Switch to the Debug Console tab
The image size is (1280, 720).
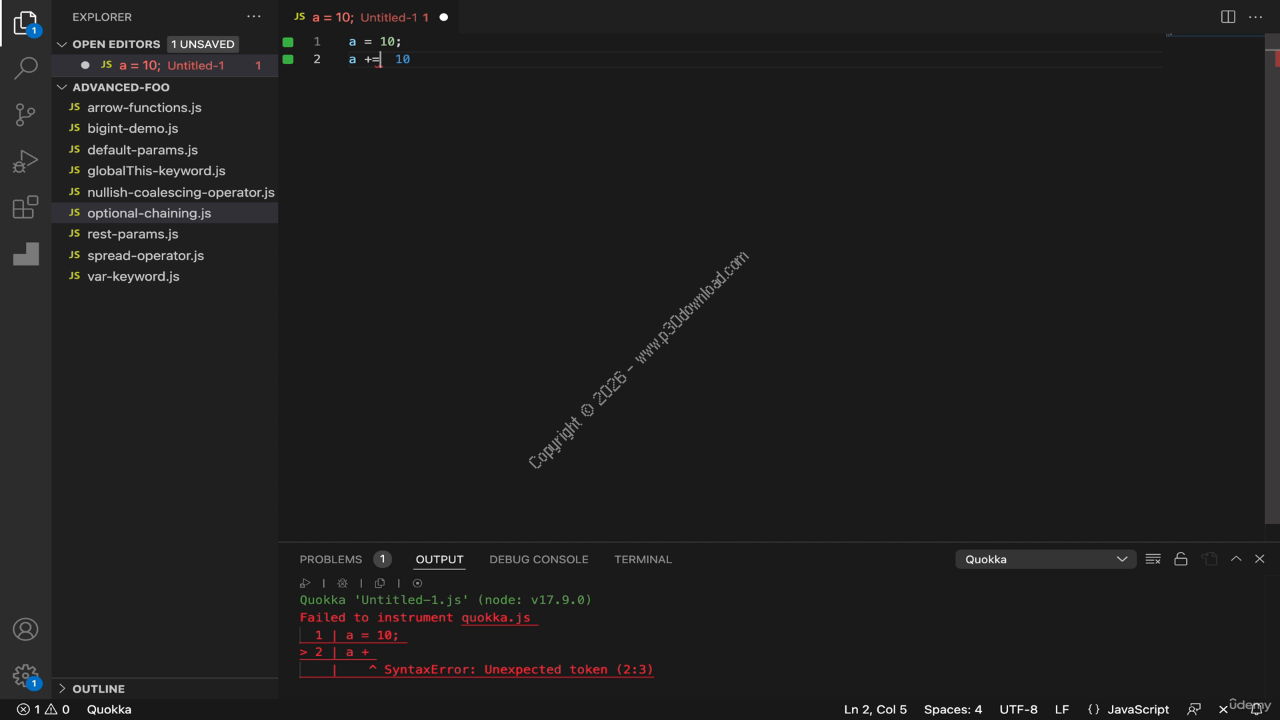(538, 559)
